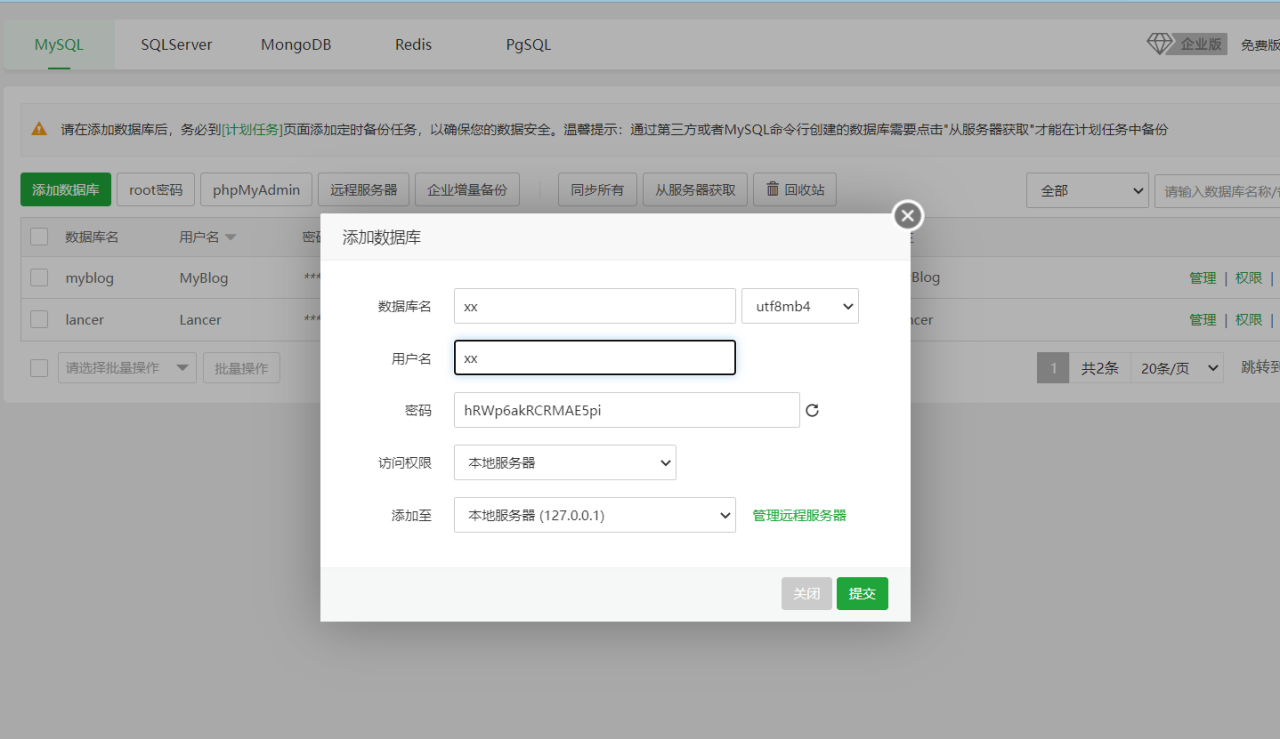This screenshot has height=739, width=1280.
Task: Check the lancer database row checkbox
Action: pos(39,319)
